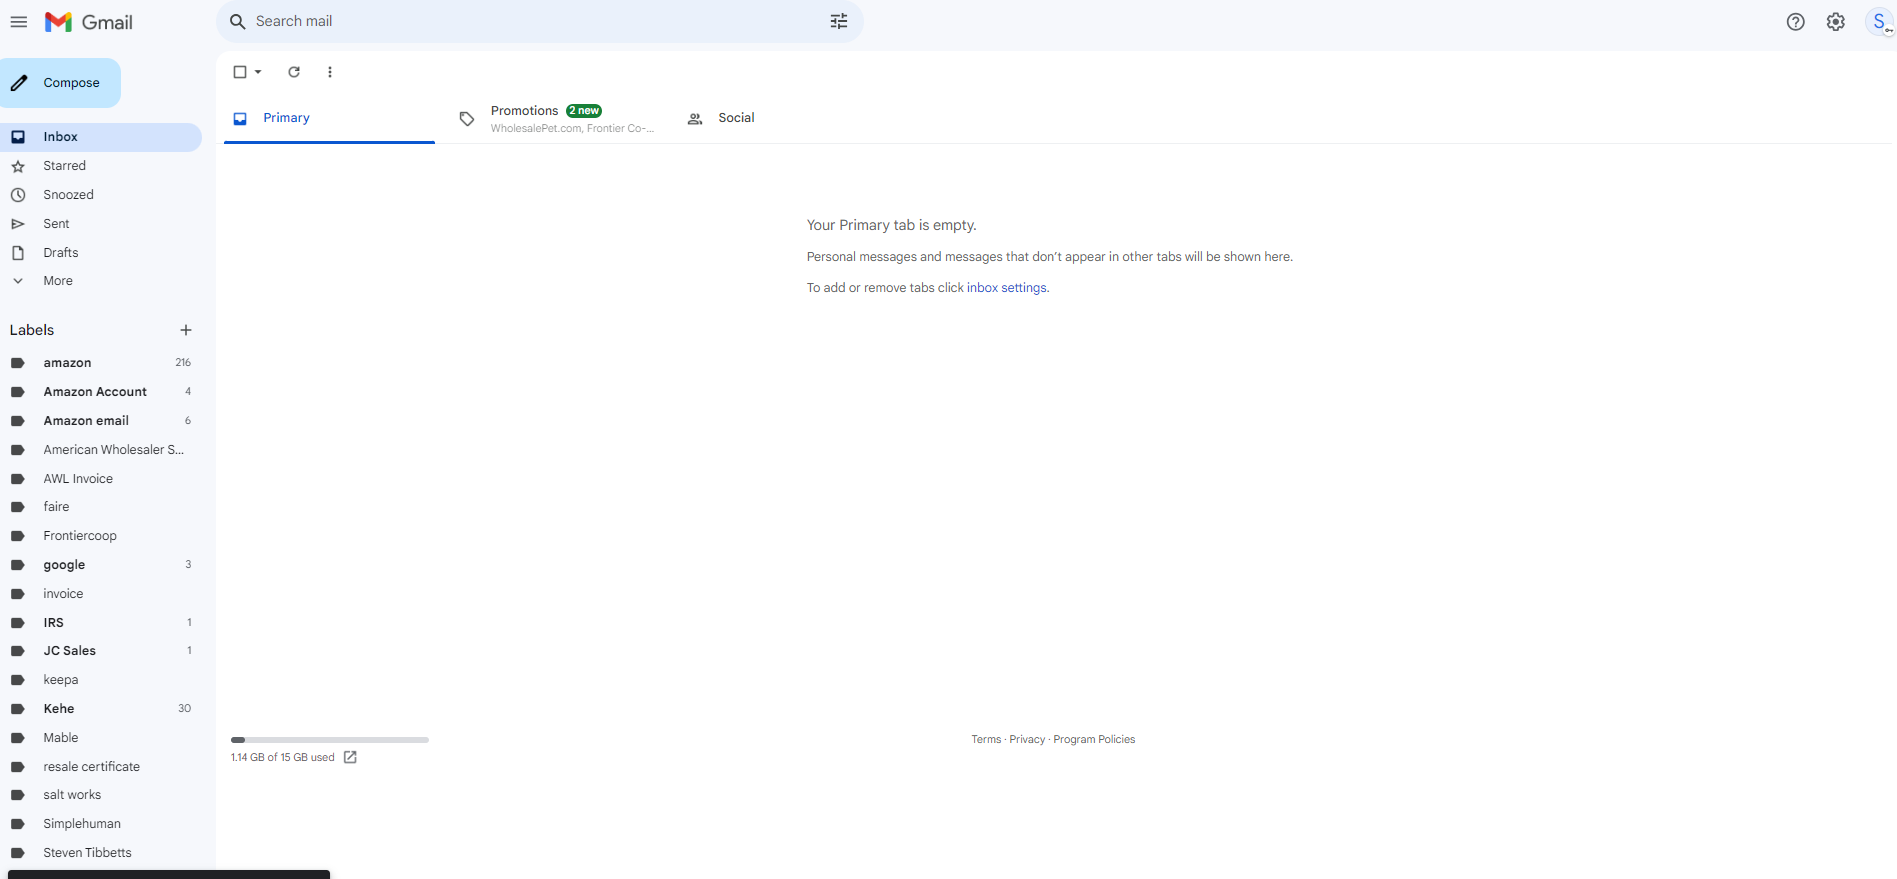Click the Starred star icon

click(x=18, y=166)
